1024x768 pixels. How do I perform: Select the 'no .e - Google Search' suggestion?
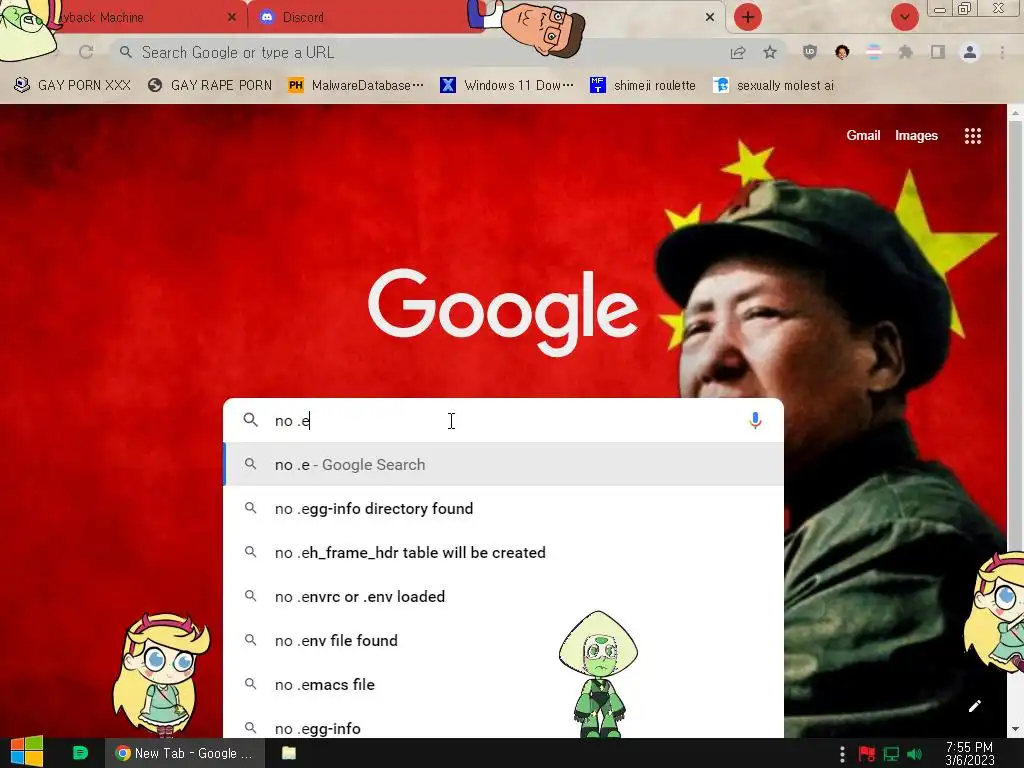503,464
